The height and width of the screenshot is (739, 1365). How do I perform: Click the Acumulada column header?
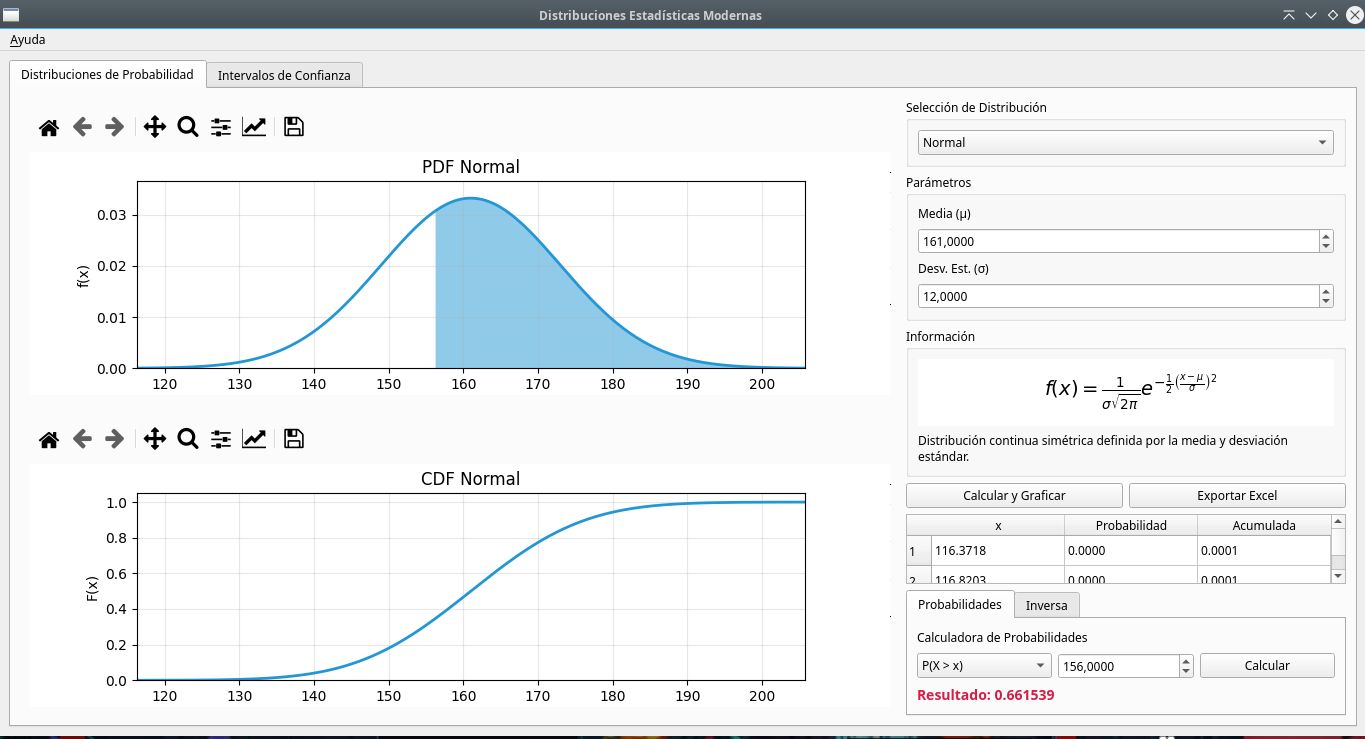click(1264, 526)
